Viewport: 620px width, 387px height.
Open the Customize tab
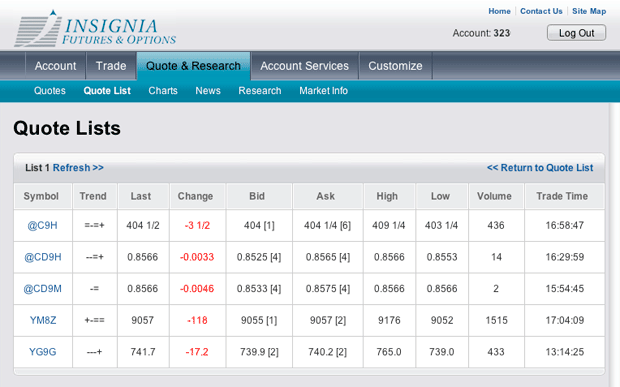395,66
